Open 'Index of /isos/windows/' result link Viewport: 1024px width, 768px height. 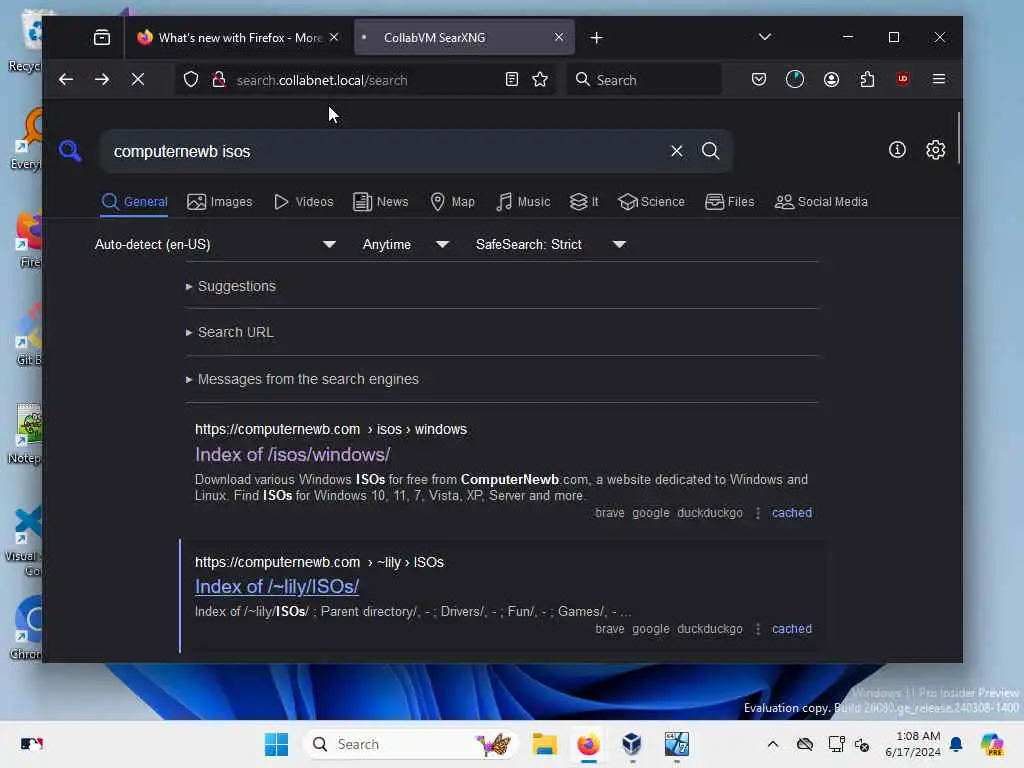[x=293, y=455]
